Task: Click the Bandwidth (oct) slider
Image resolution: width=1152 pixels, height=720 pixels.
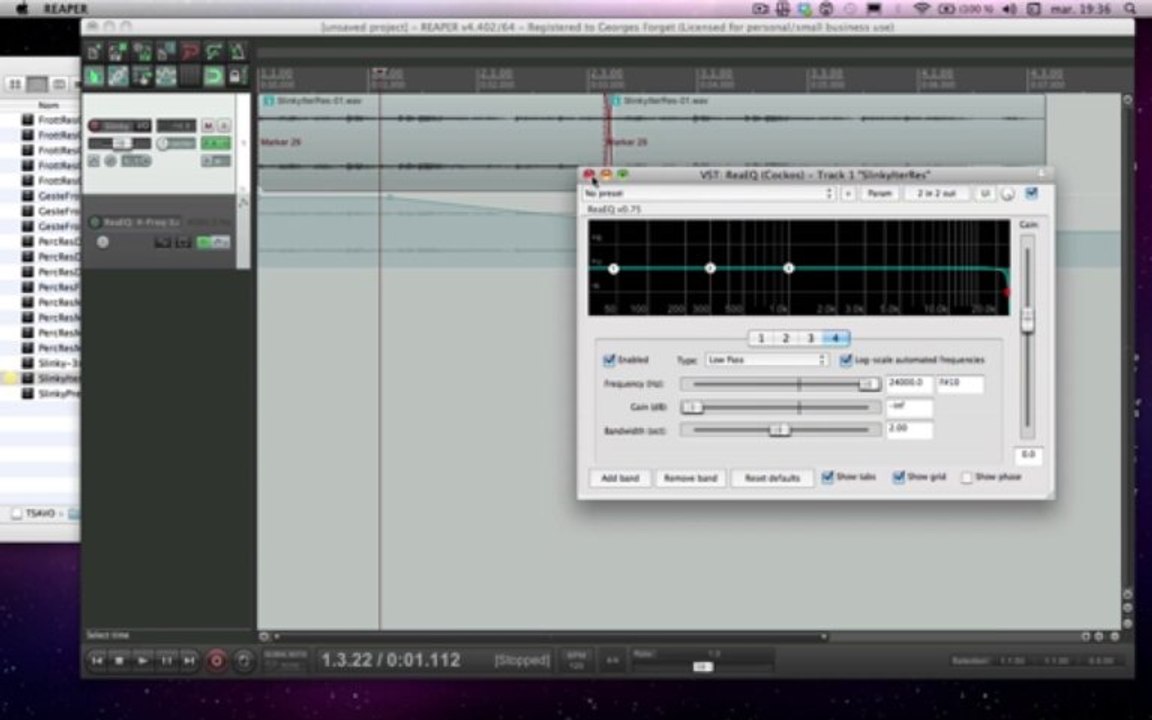Action: click(780, 430)
